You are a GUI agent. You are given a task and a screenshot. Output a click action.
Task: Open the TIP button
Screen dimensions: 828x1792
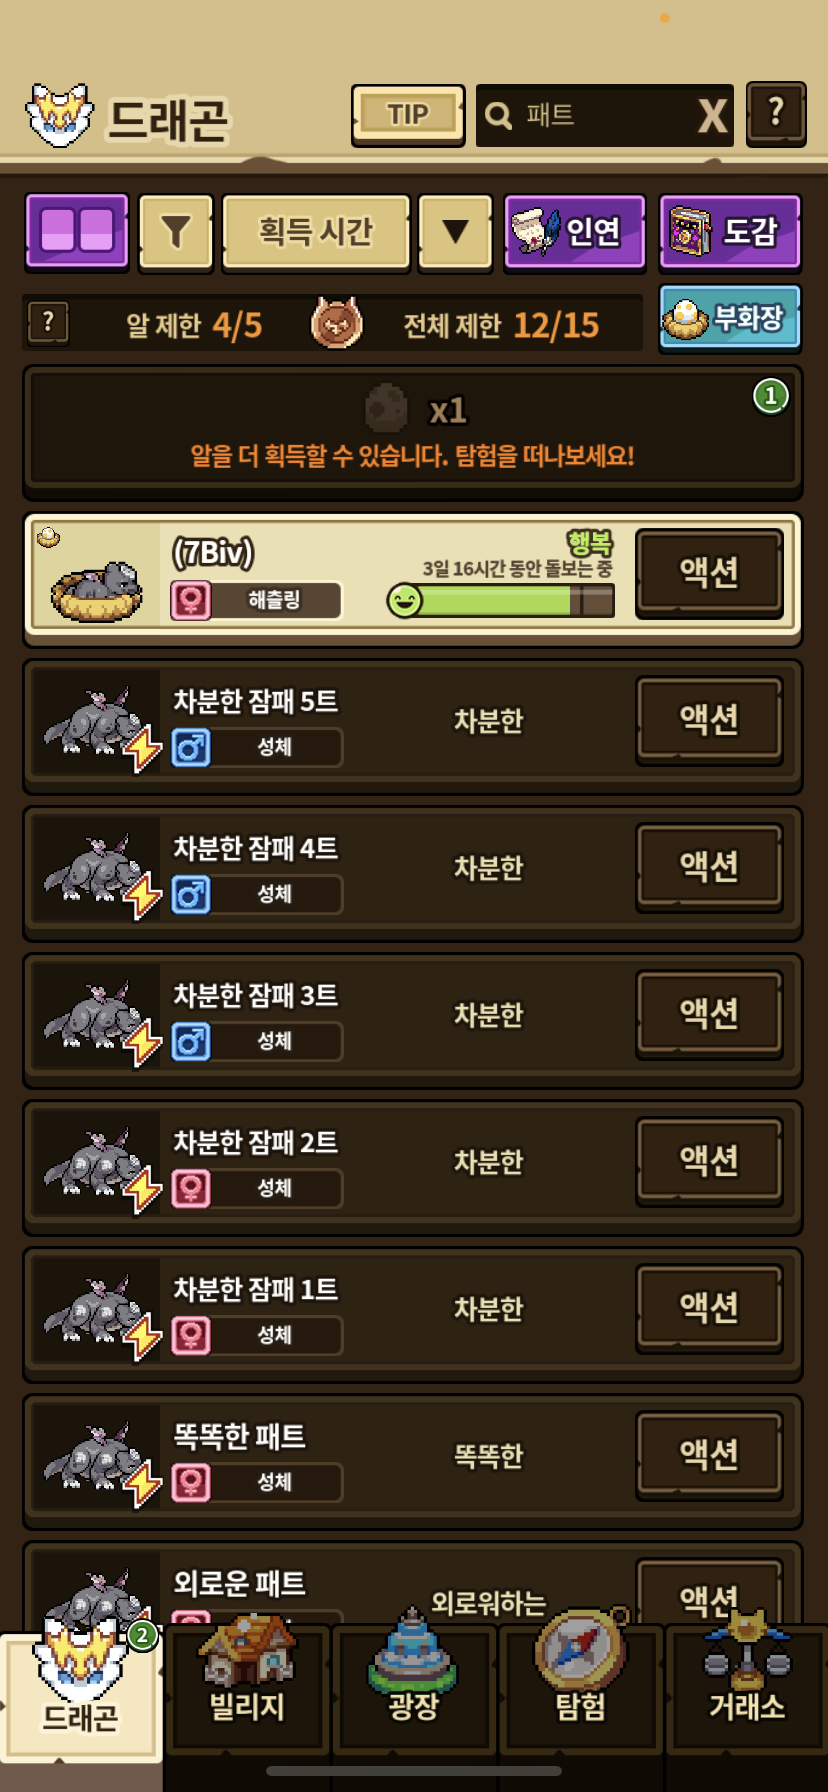coord(408,115)
